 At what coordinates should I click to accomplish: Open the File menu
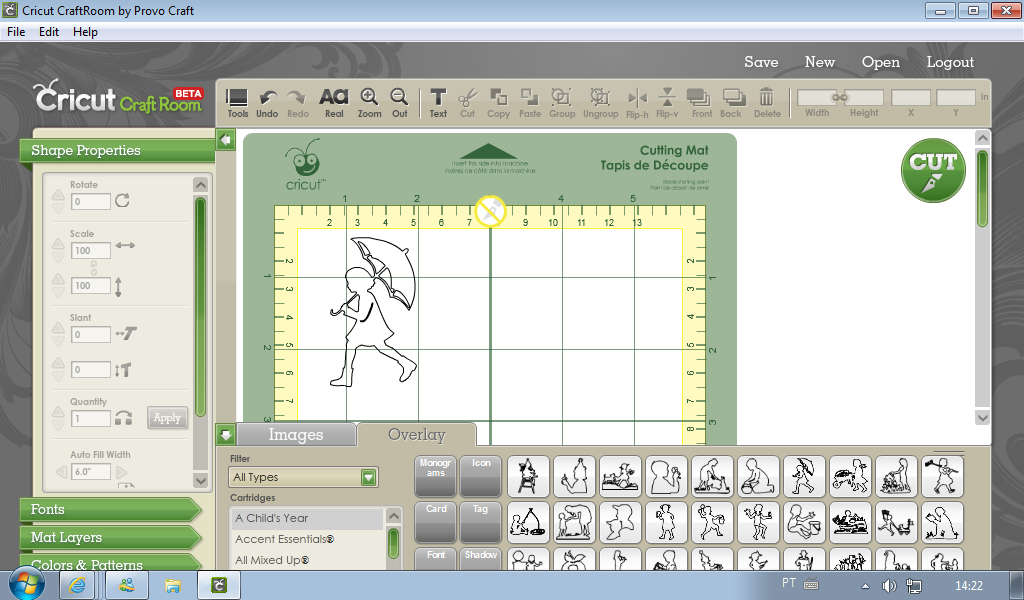pyautogui.click(x=15, y=31)
